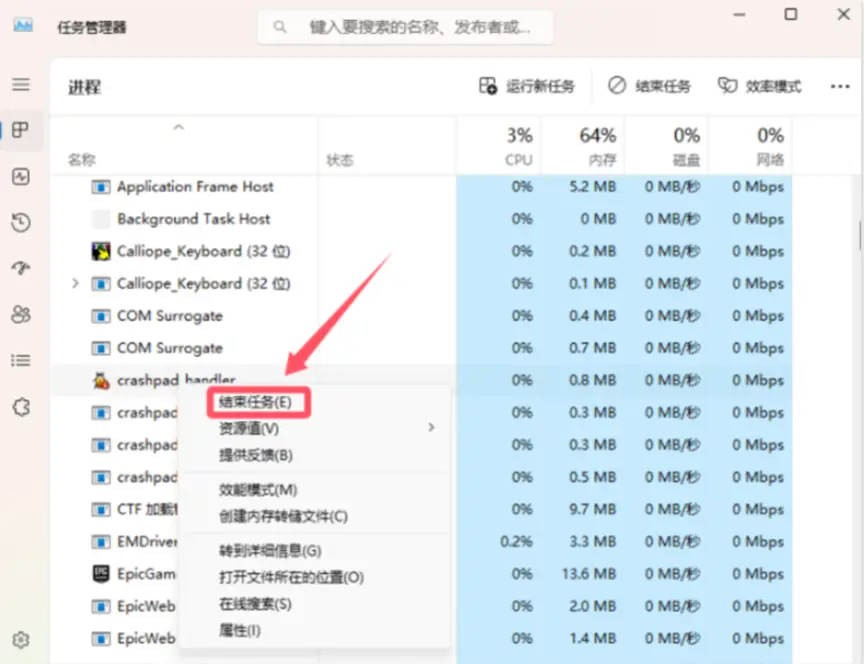Click the 资源值 submenu arrow

click(431, 428)
